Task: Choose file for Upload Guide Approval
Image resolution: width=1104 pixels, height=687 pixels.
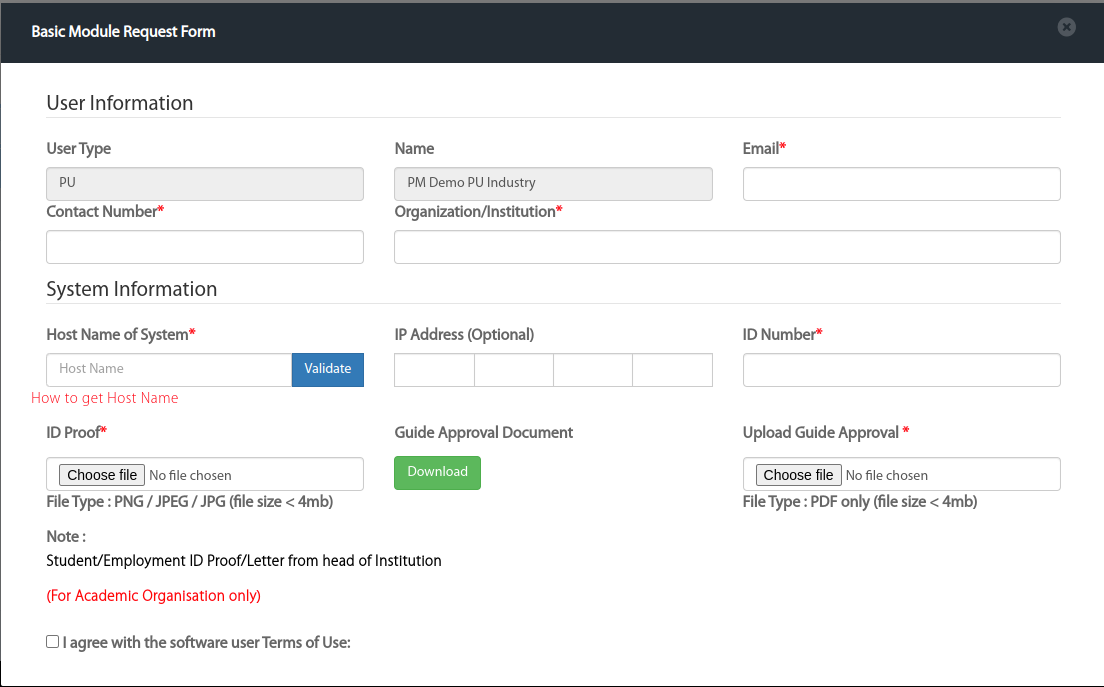Action: tap(798, 475)
